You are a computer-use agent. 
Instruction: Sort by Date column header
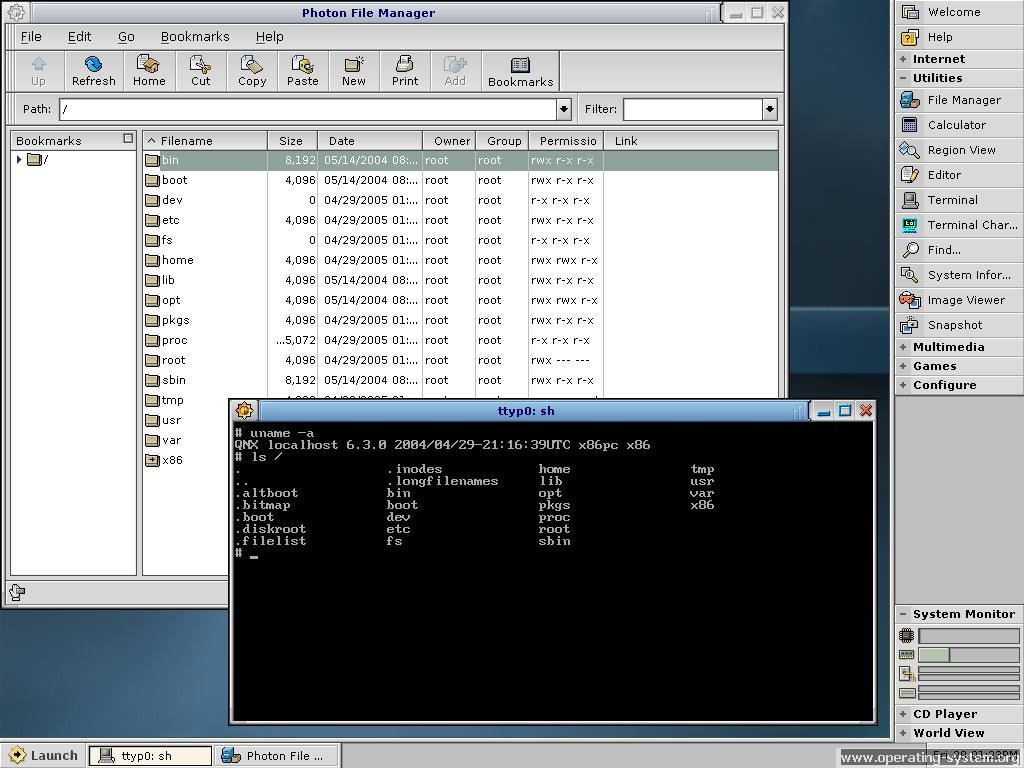370,140
